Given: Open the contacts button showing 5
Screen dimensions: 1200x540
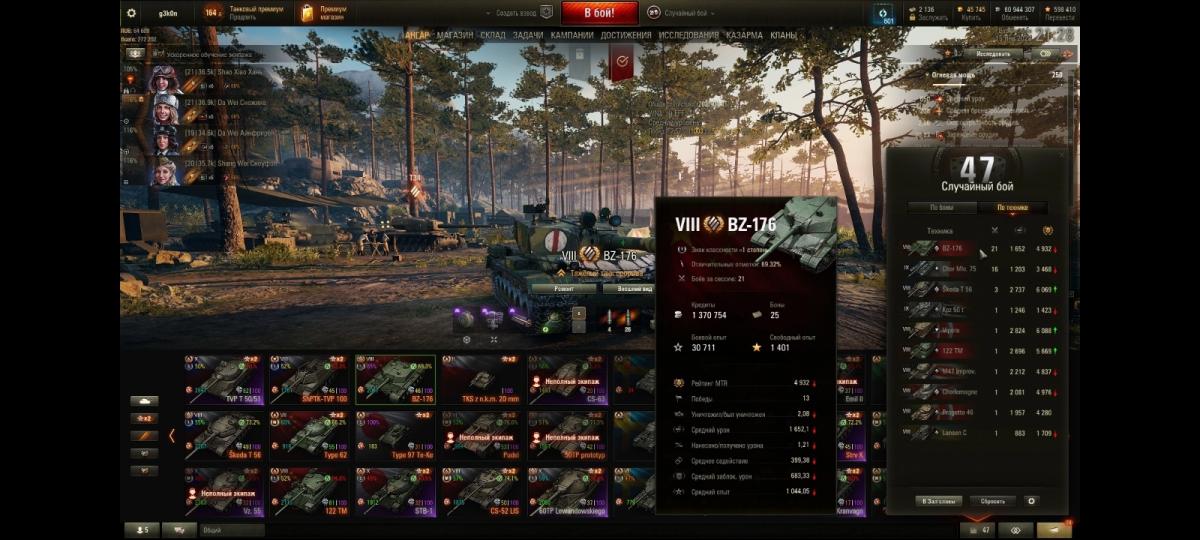Looking at the screenshot, I should pos(141,530).
